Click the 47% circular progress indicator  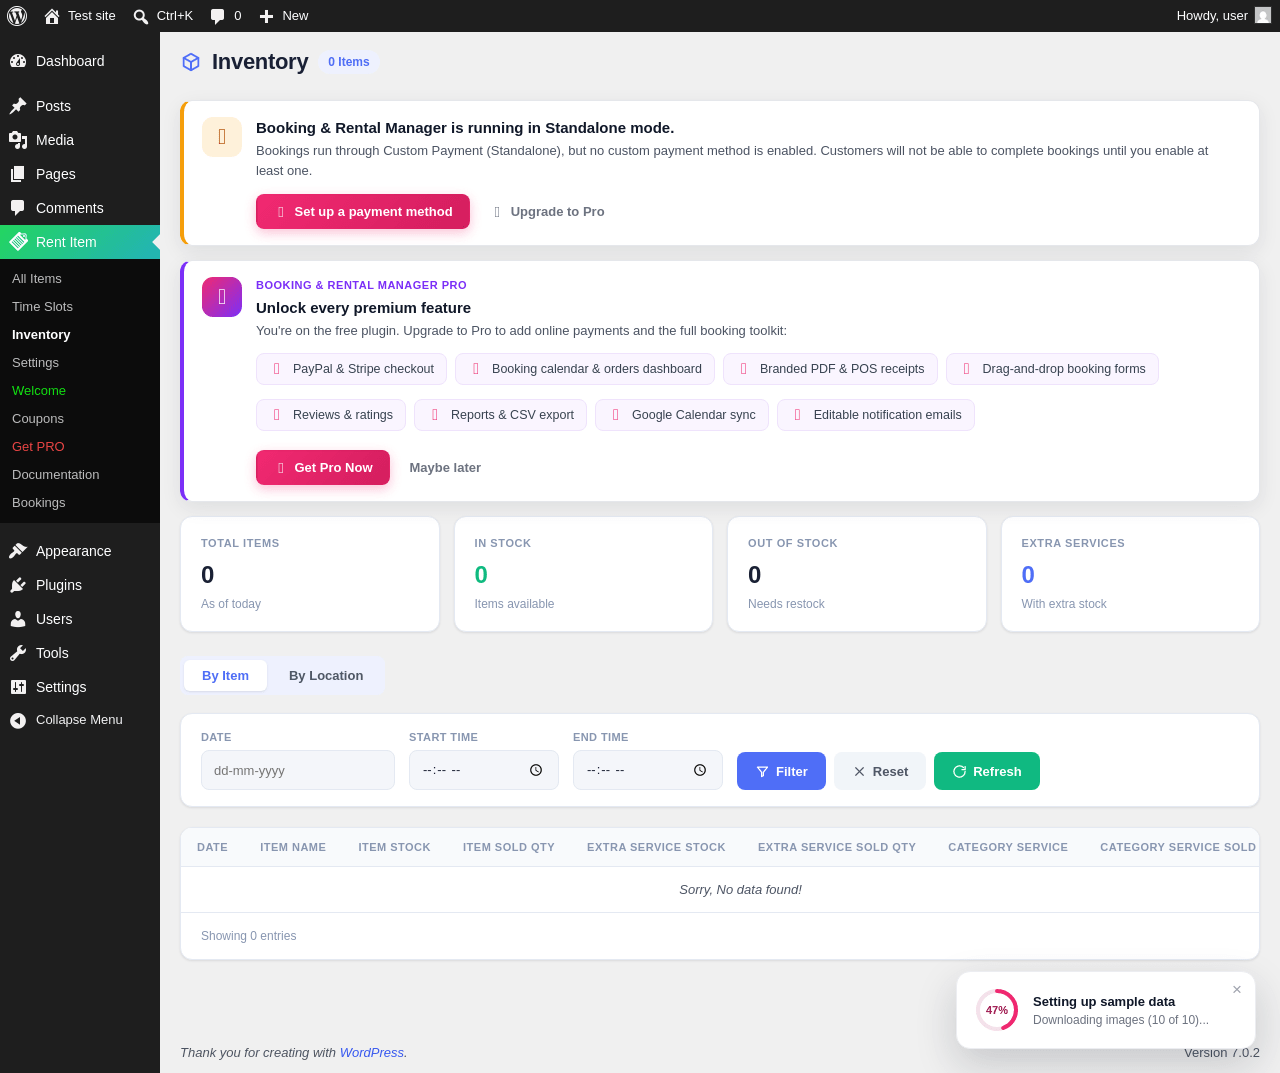click(x=997, y=1010)
